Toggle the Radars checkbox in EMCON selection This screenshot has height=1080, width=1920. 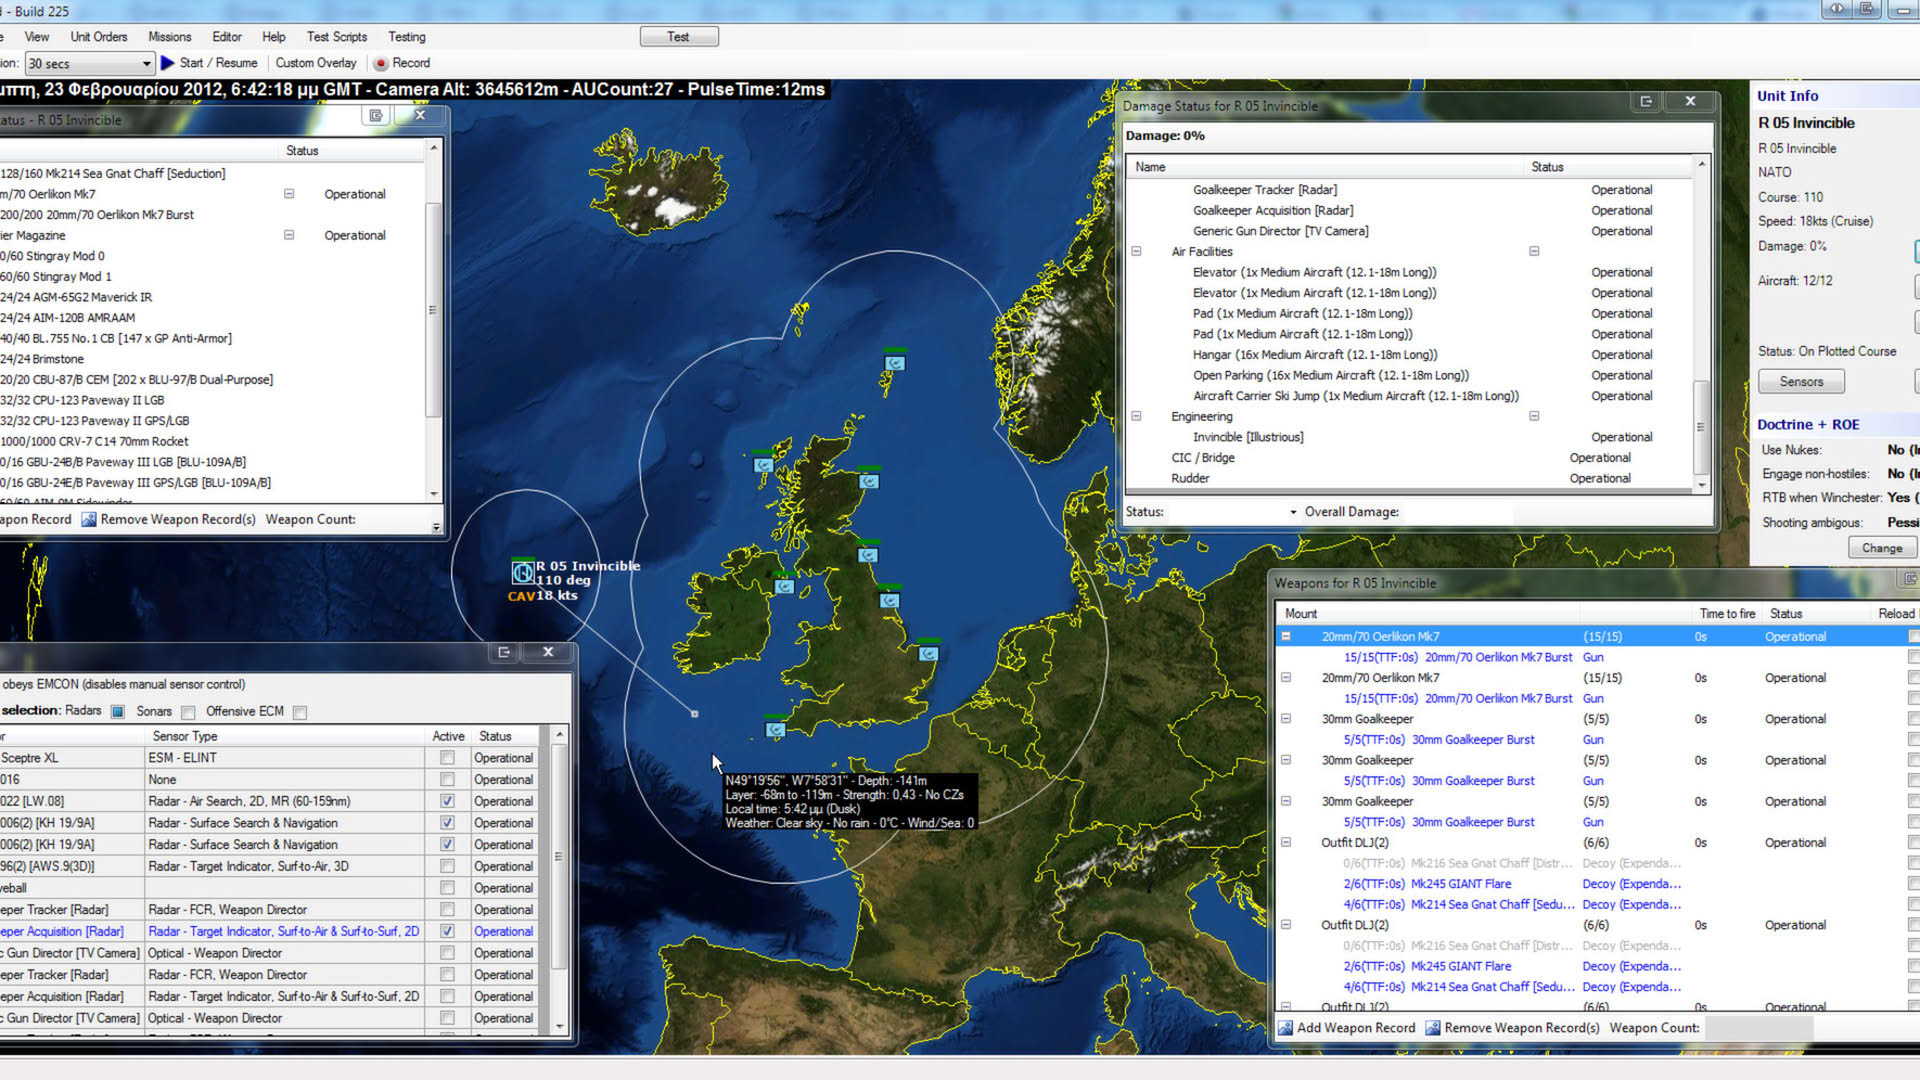point(117,712)
